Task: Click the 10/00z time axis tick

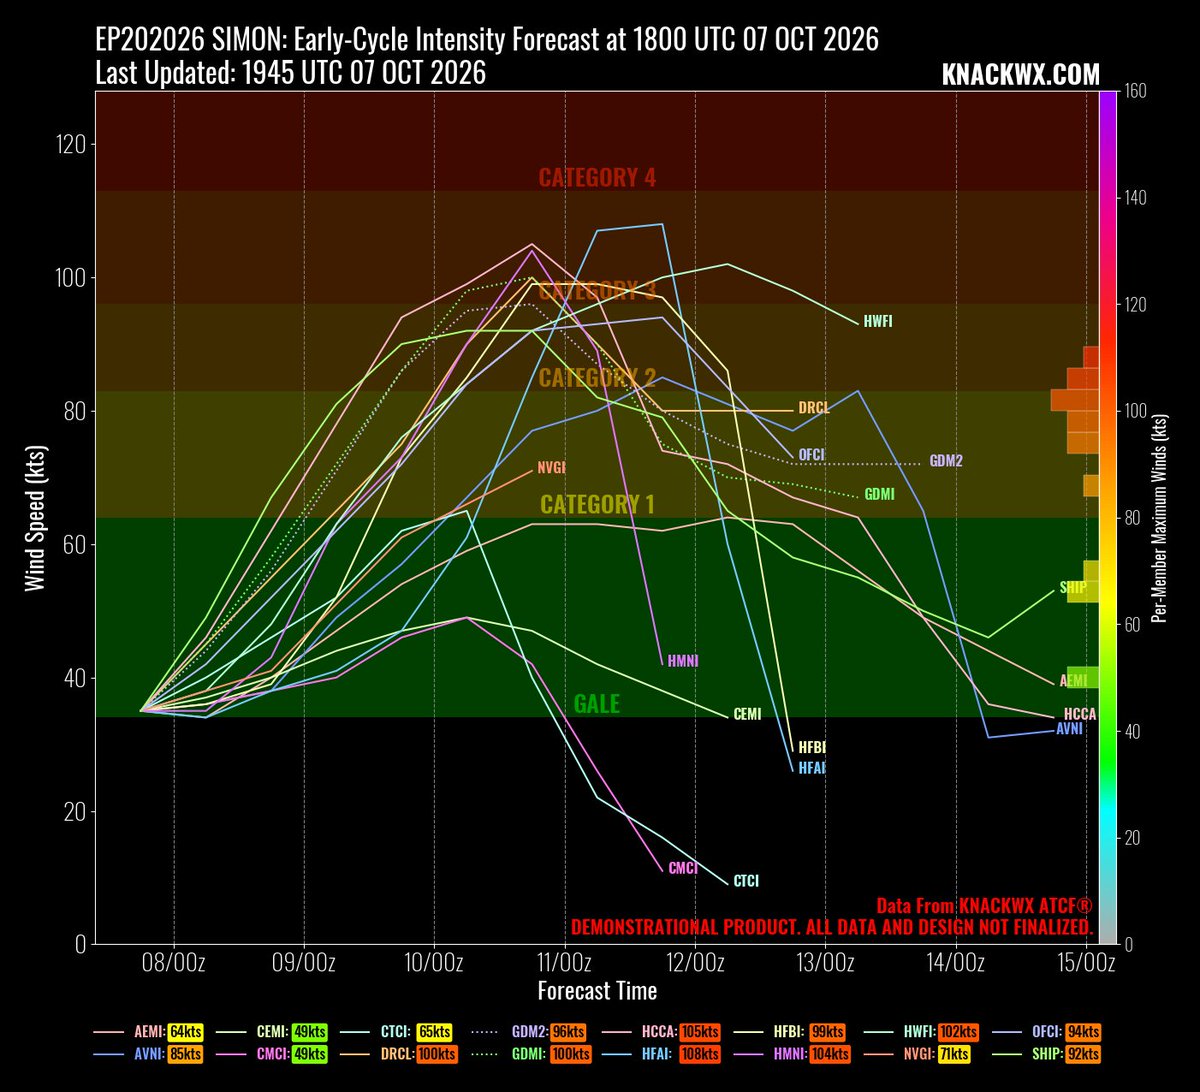Action: click(434, 963)
